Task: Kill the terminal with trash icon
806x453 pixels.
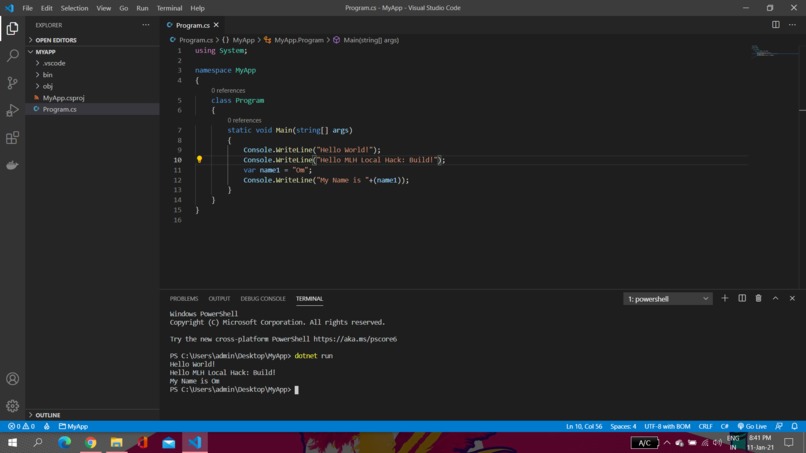Action: [758, 298]
